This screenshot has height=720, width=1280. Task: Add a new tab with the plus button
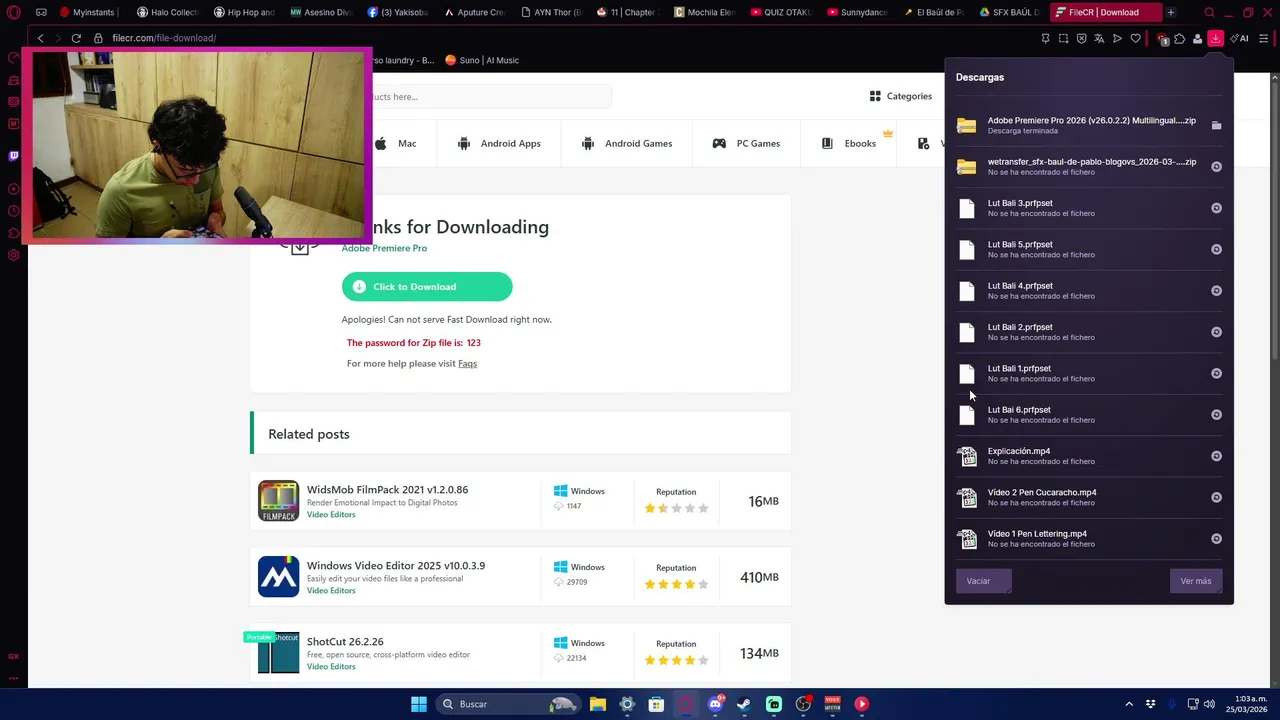coord(1170,13)
